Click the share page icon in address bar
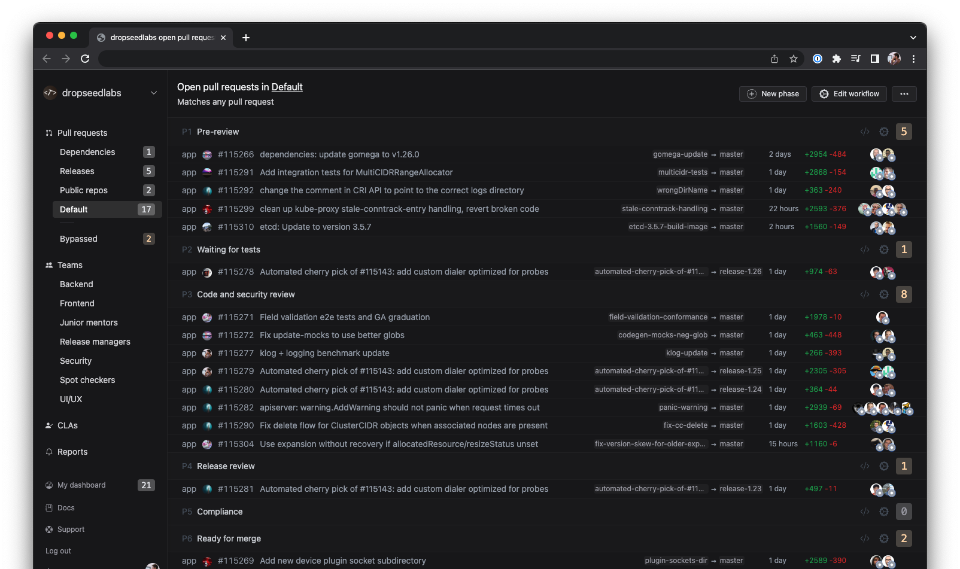This screenshot has width=960, height=569. pyautogui.click(x=774, y=59)
